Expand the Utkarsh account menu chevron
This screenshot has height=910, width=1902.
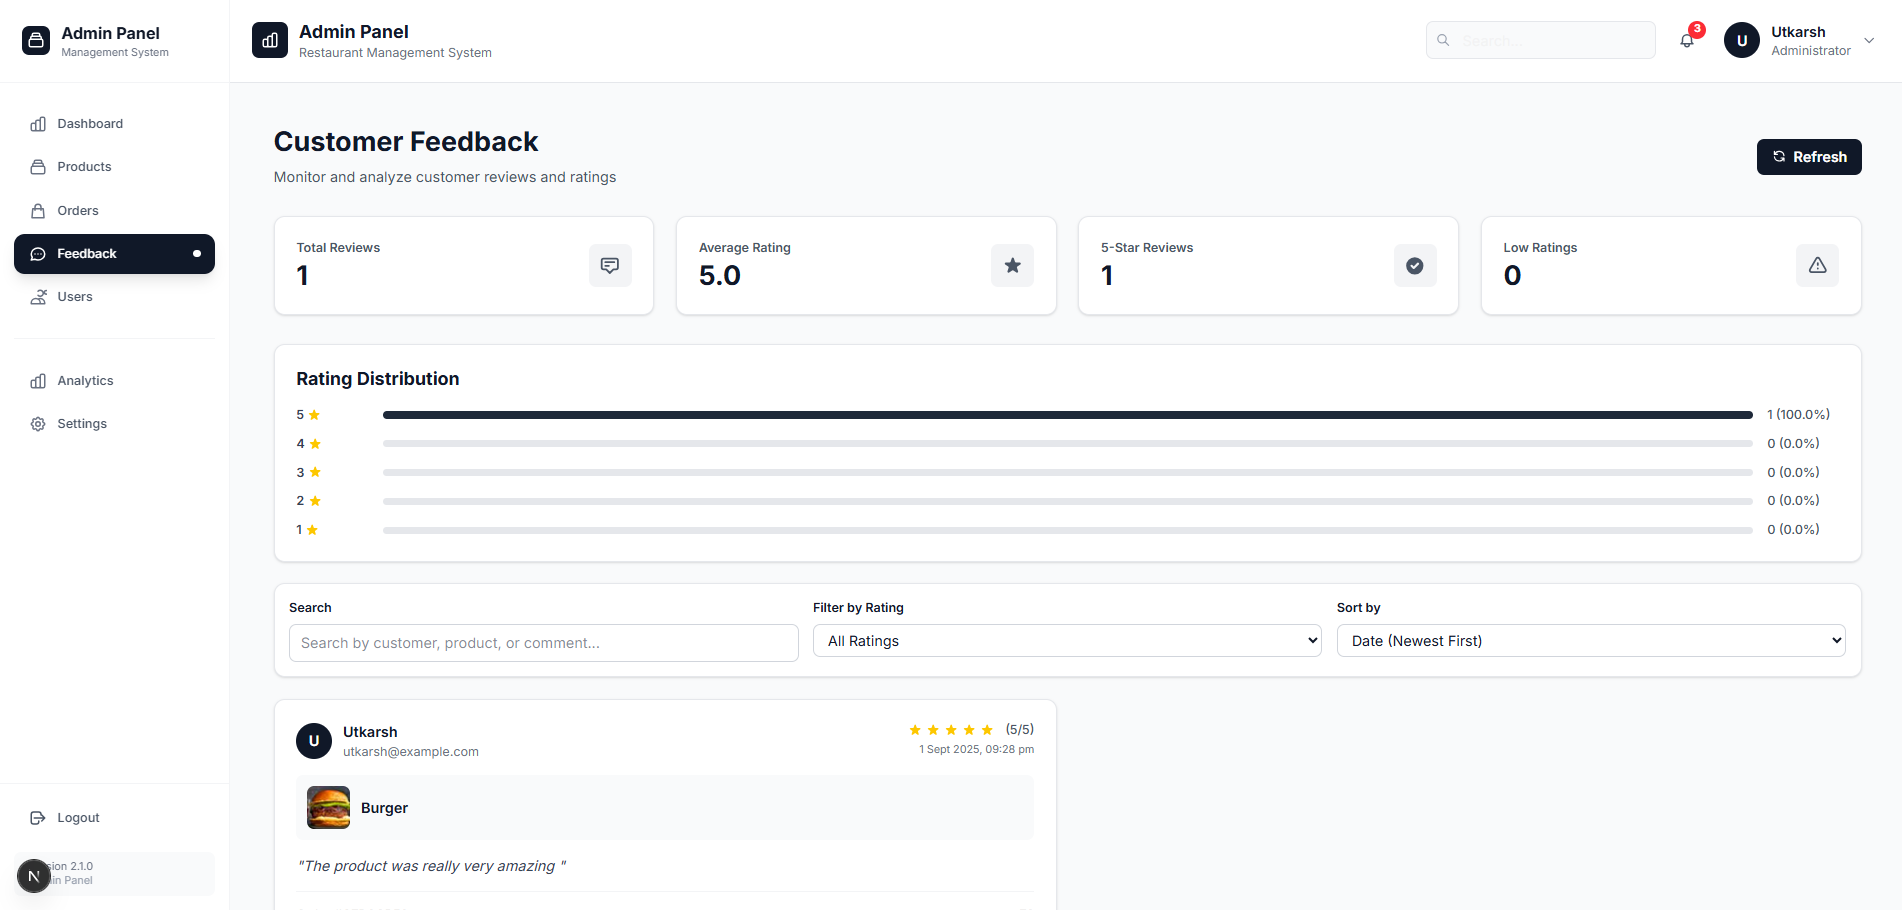point(1869,41)
